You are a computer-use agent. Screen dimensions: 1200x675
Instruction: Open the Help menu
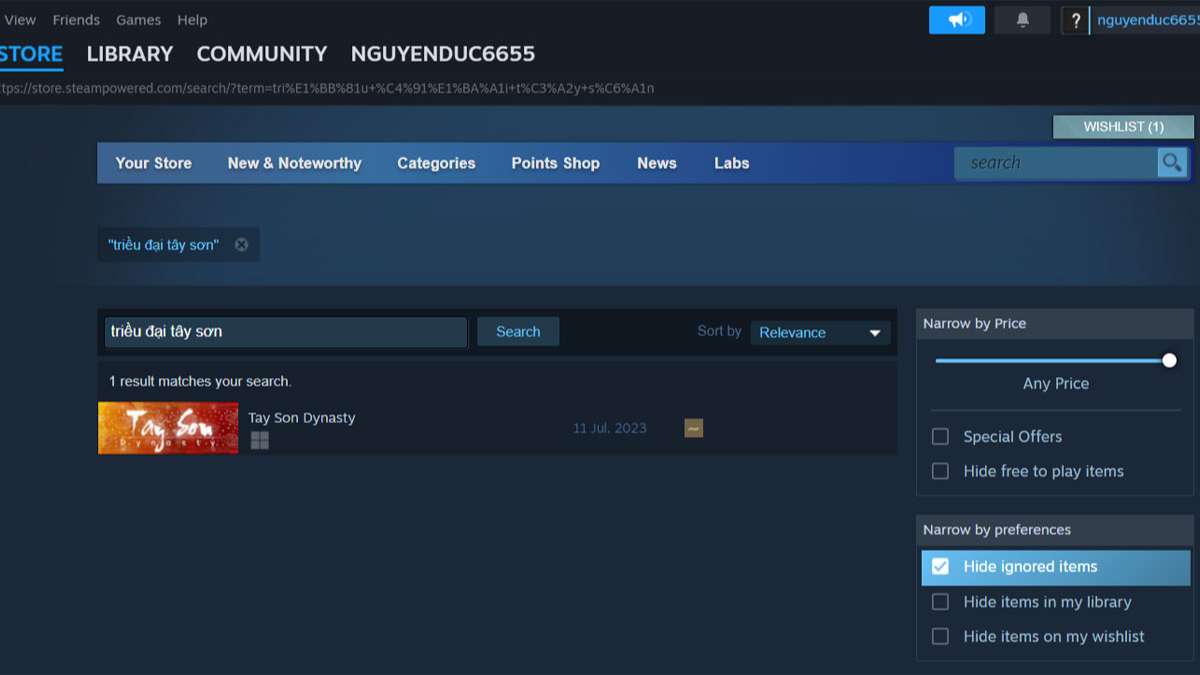[192, 20]
